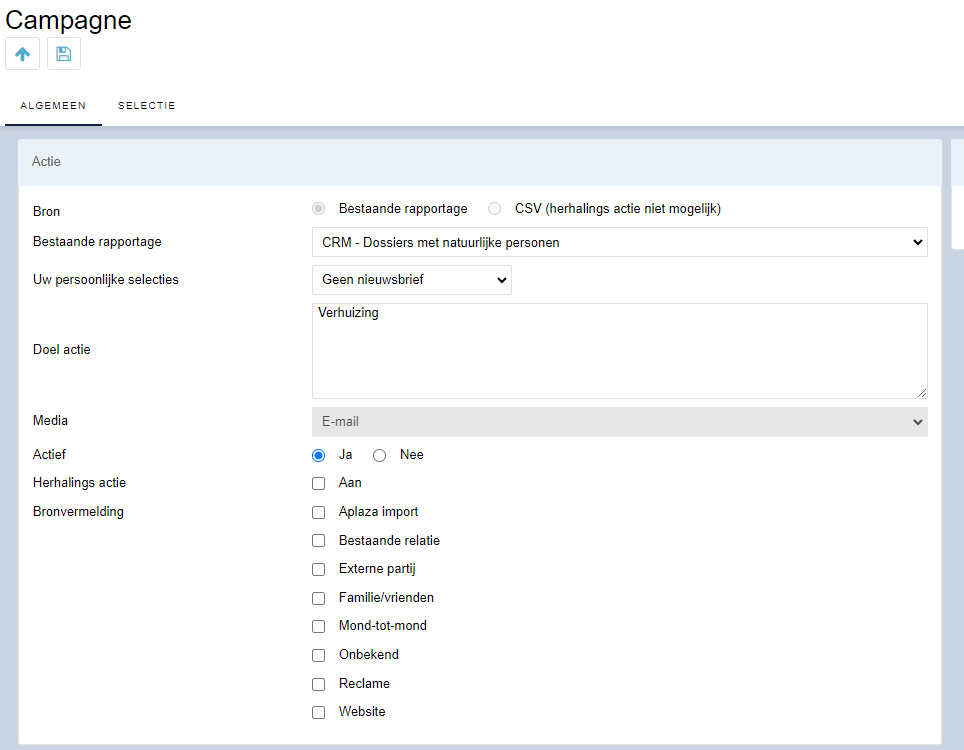Image resolution: width=964 pixels, height=750 pixels.
Task: Click the Campagne page heading
Action: pyautogui.click(x=68, y=20)
